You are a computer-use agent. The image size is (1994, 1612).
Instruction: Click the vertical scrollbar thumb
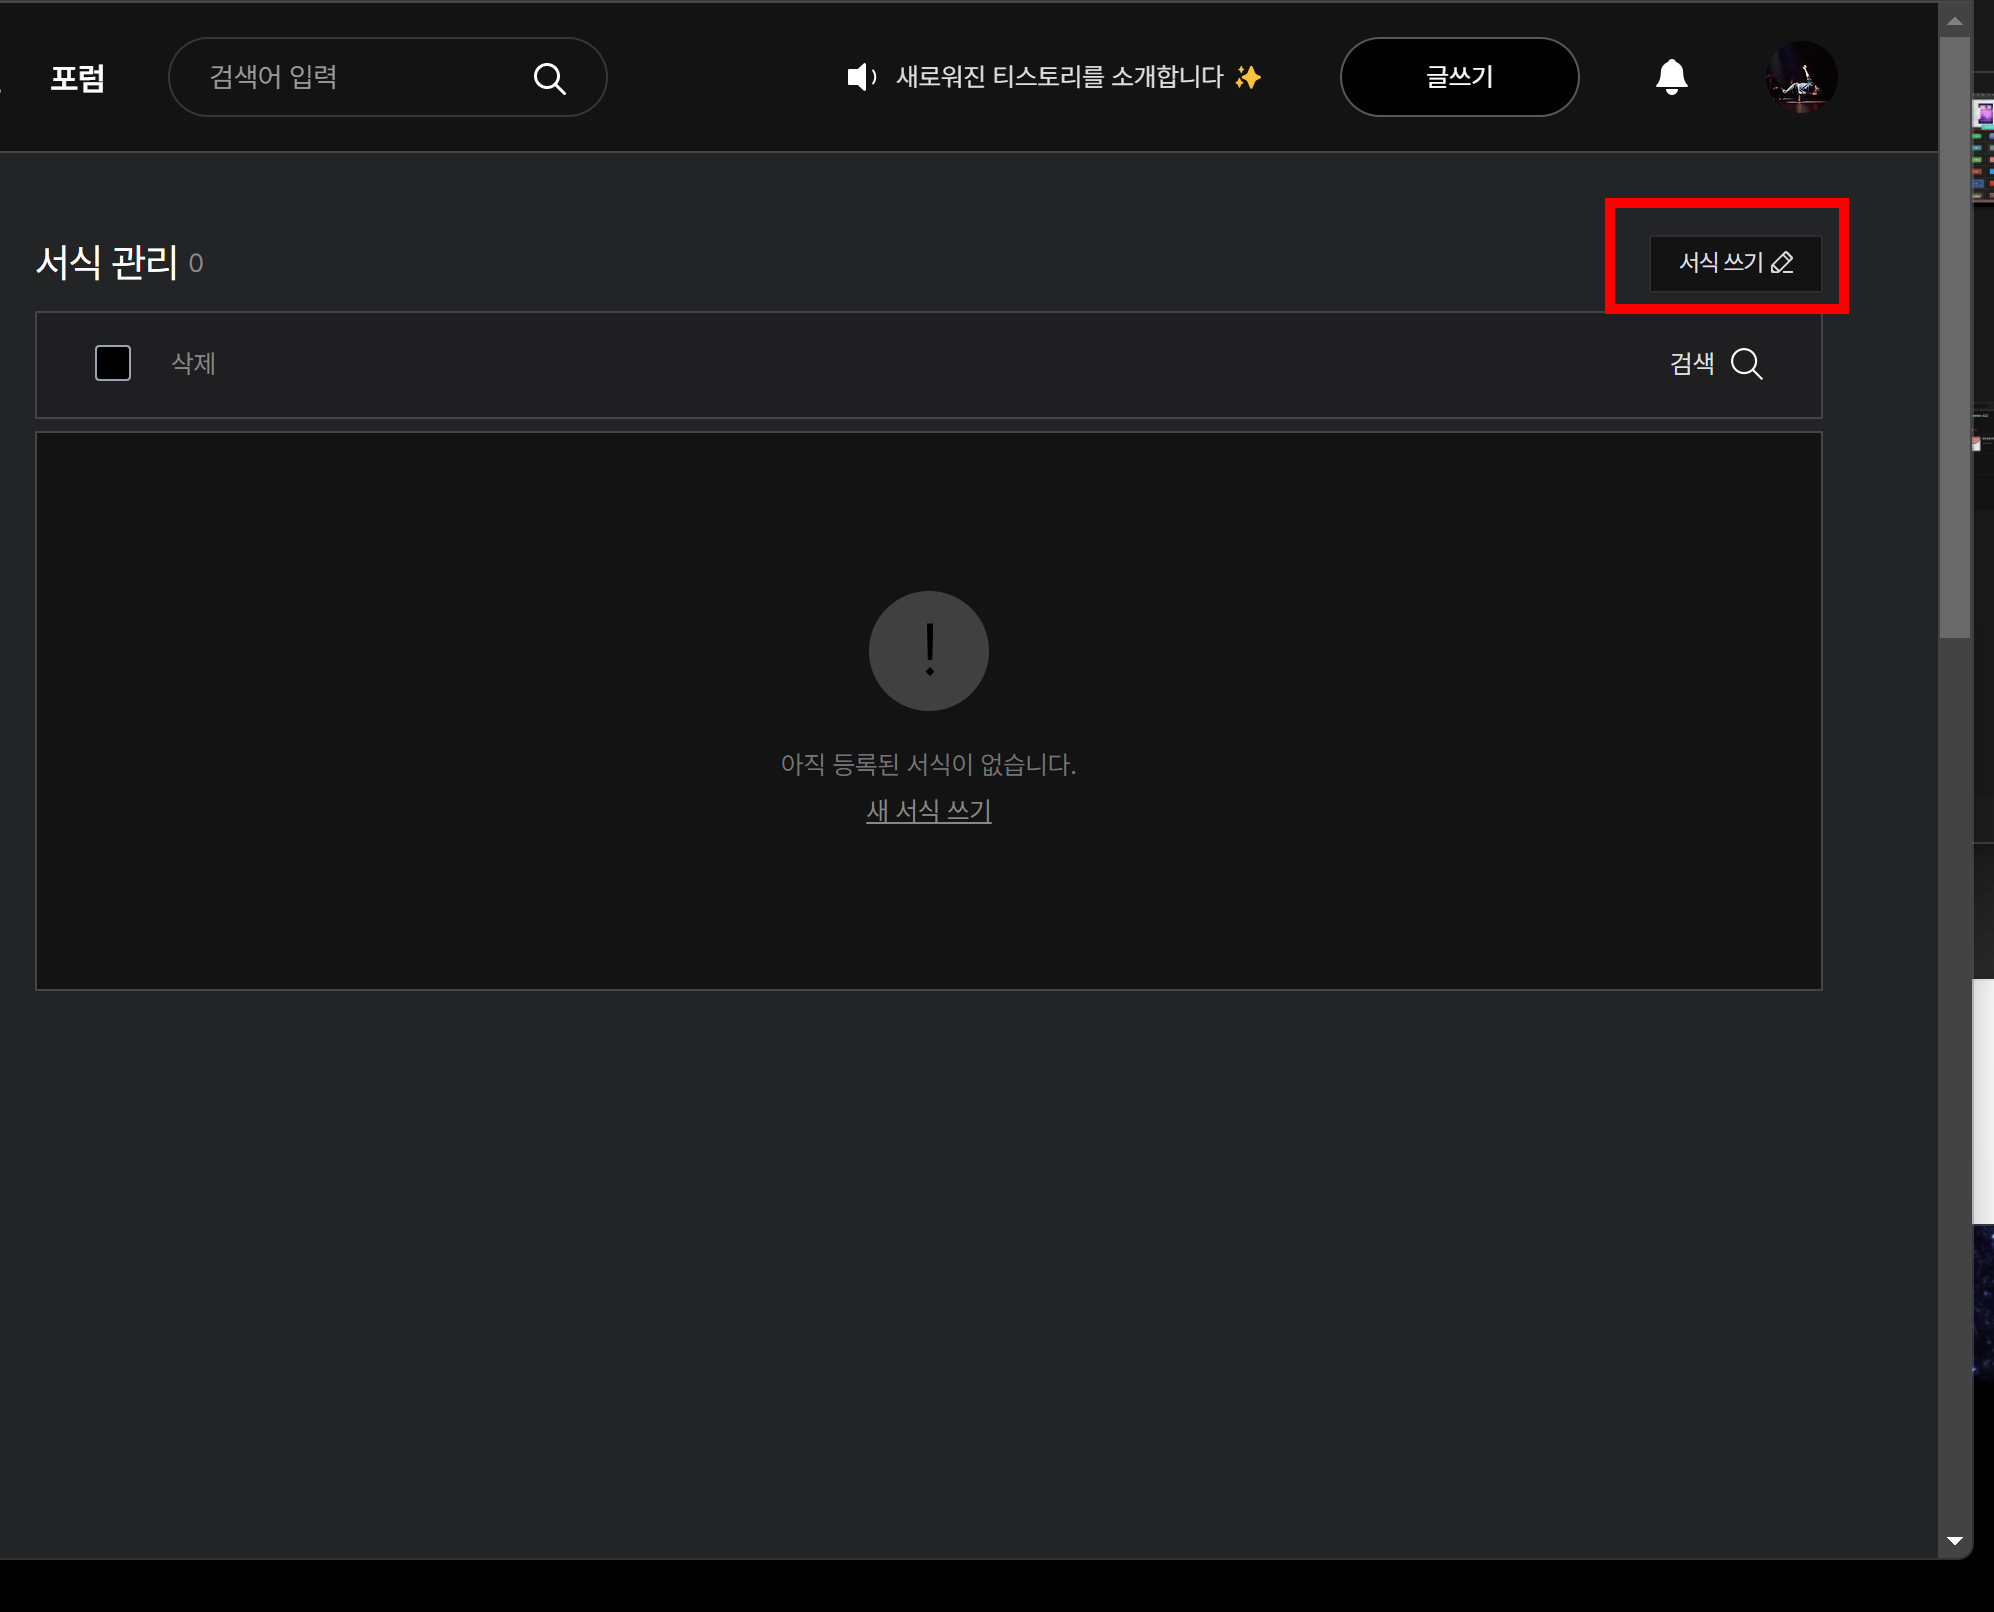[x=1954, y=337]
